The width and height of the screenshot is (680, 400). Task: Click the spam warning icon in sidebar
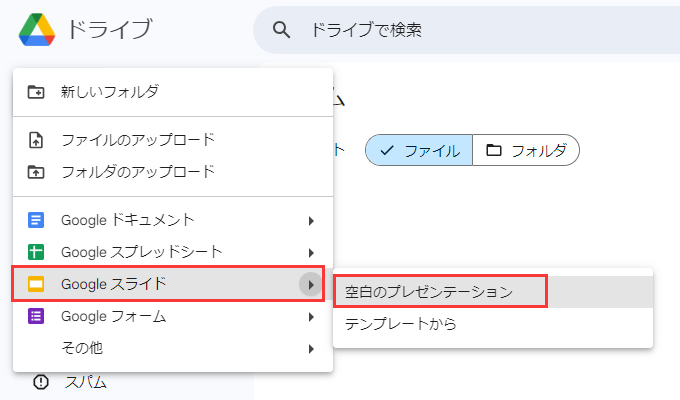coord(41,382)
